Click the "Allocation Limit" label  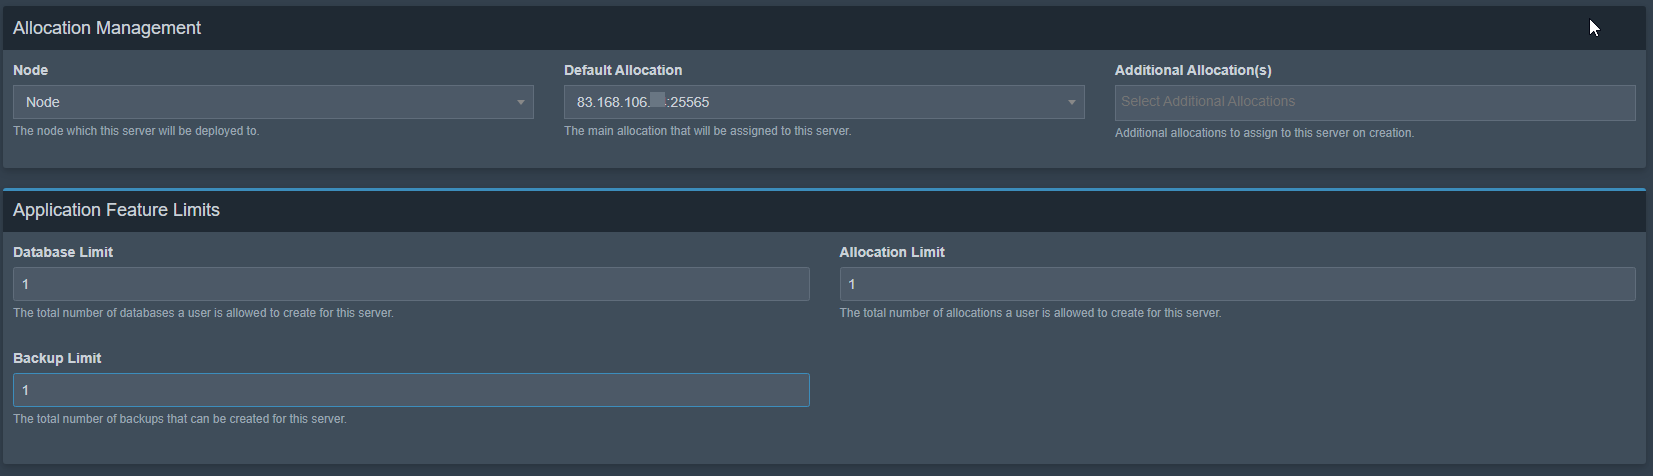891,252
